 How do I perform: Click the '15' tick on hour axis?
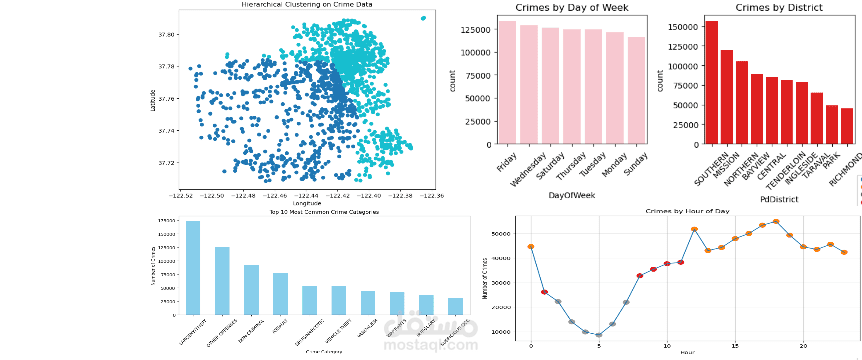(735, 346)
